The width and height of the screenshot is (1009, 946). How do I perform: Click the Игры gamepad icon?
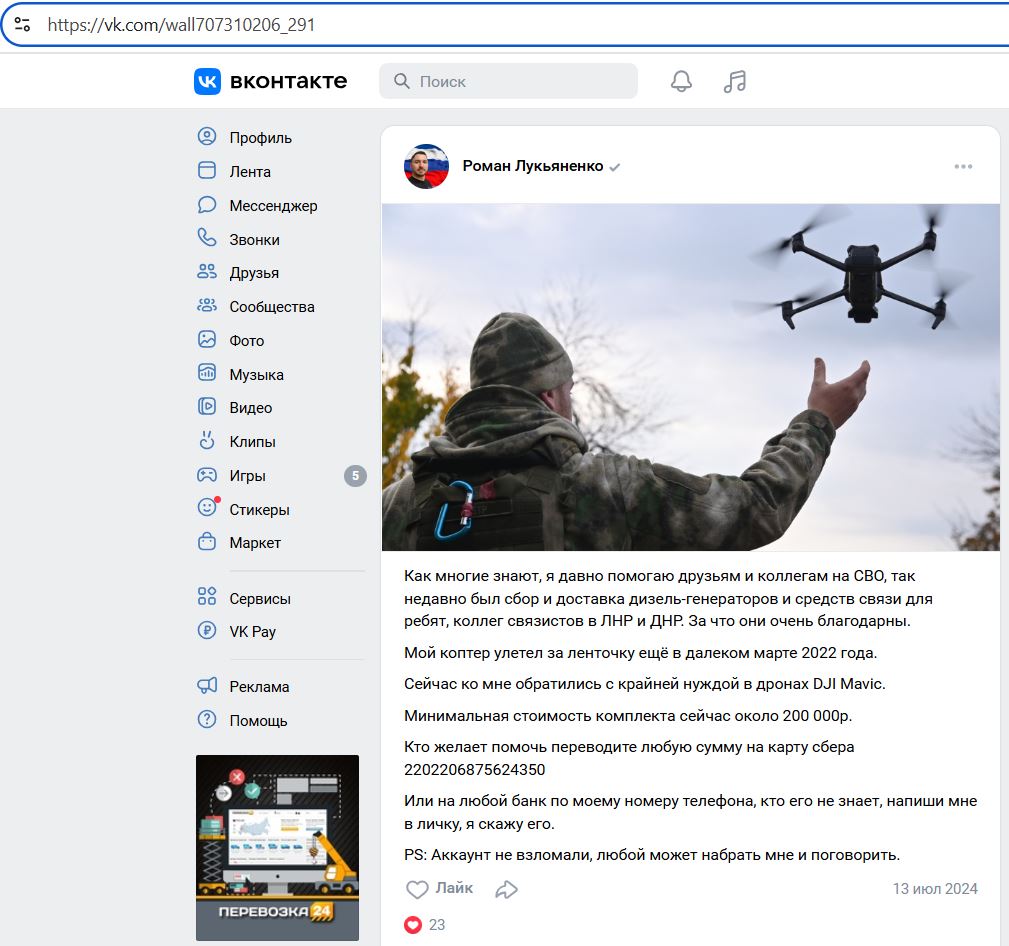click(207, 475)
